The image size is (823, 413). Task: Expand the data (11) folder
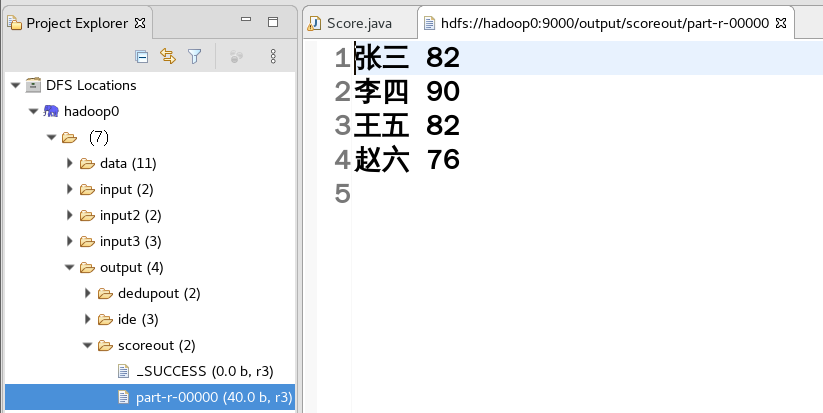coord(69,163)
